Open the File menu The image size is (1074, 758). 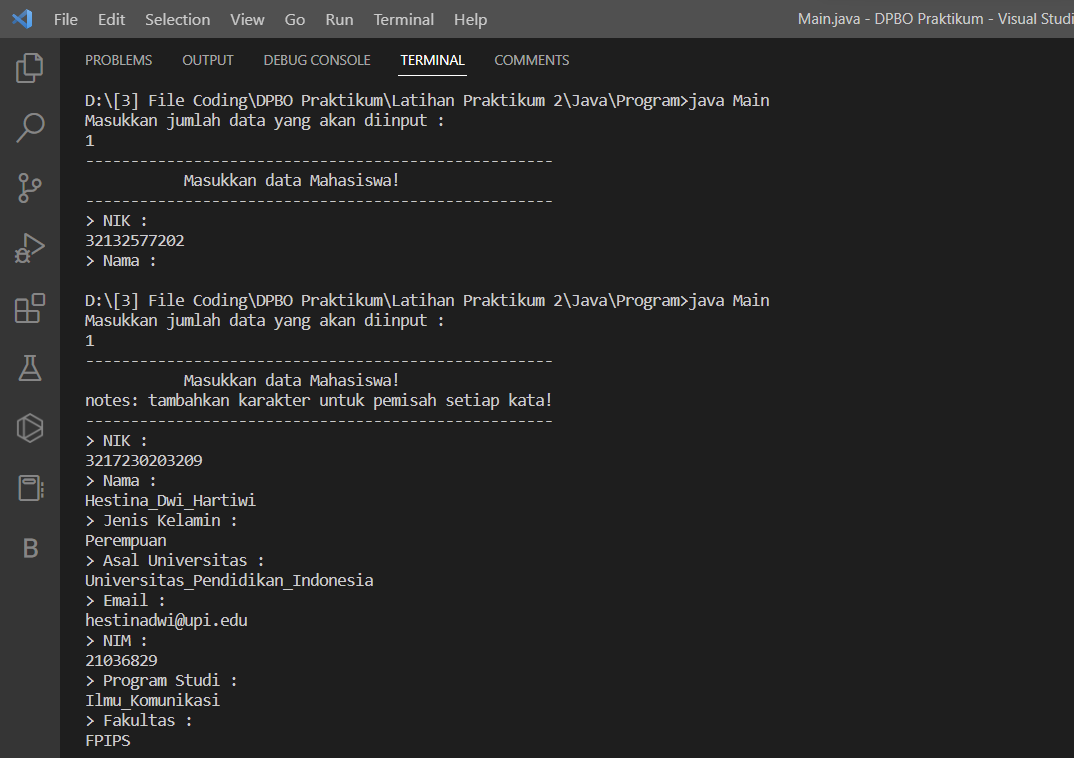pyautogui.click(x=65, y=19)
